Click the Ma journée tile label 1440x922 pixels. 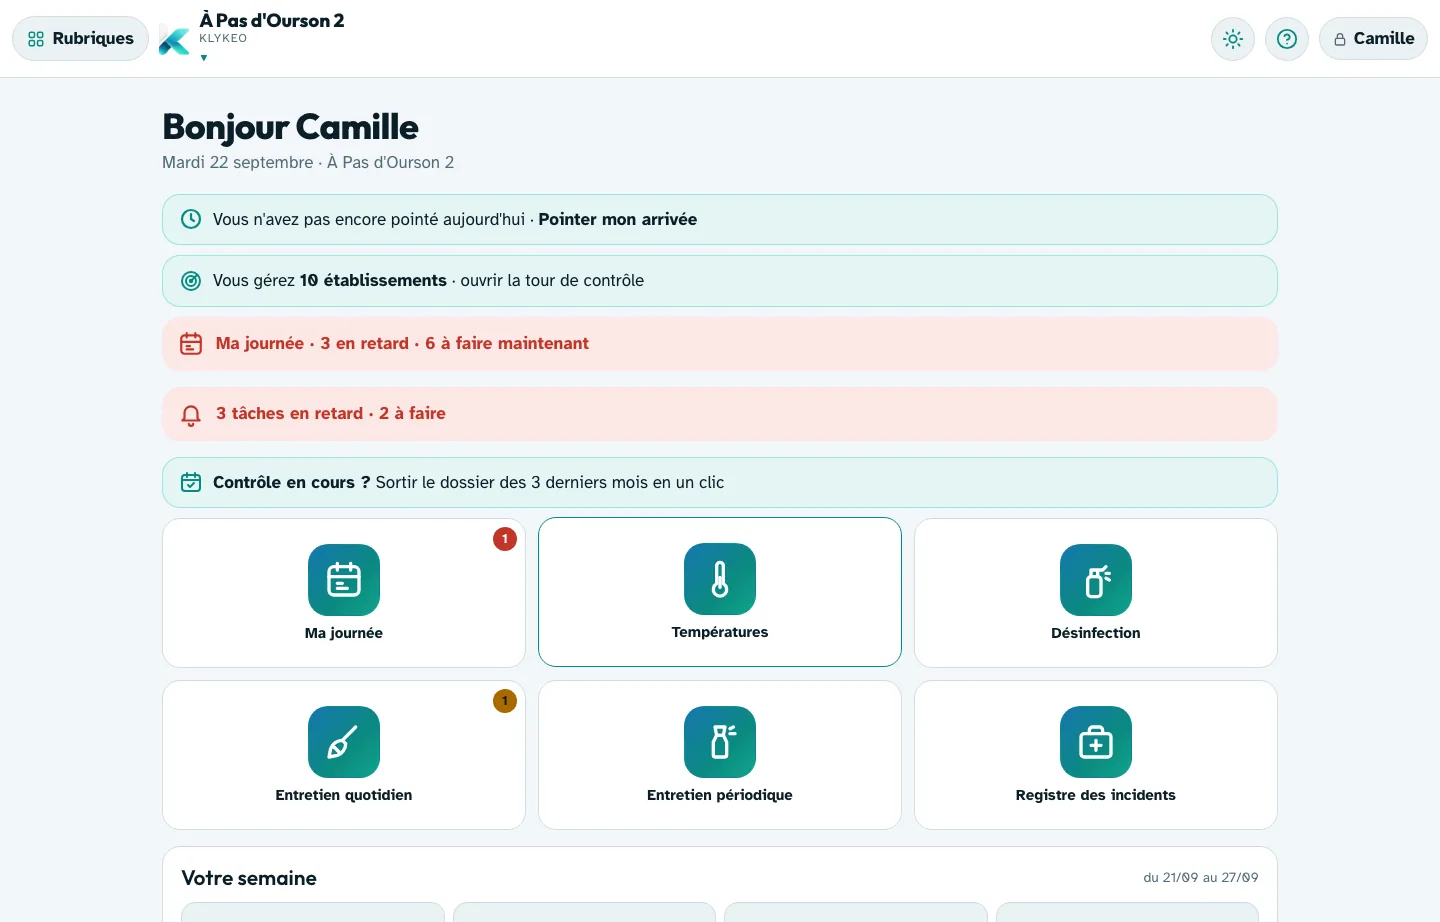click(x=344, y=633)
